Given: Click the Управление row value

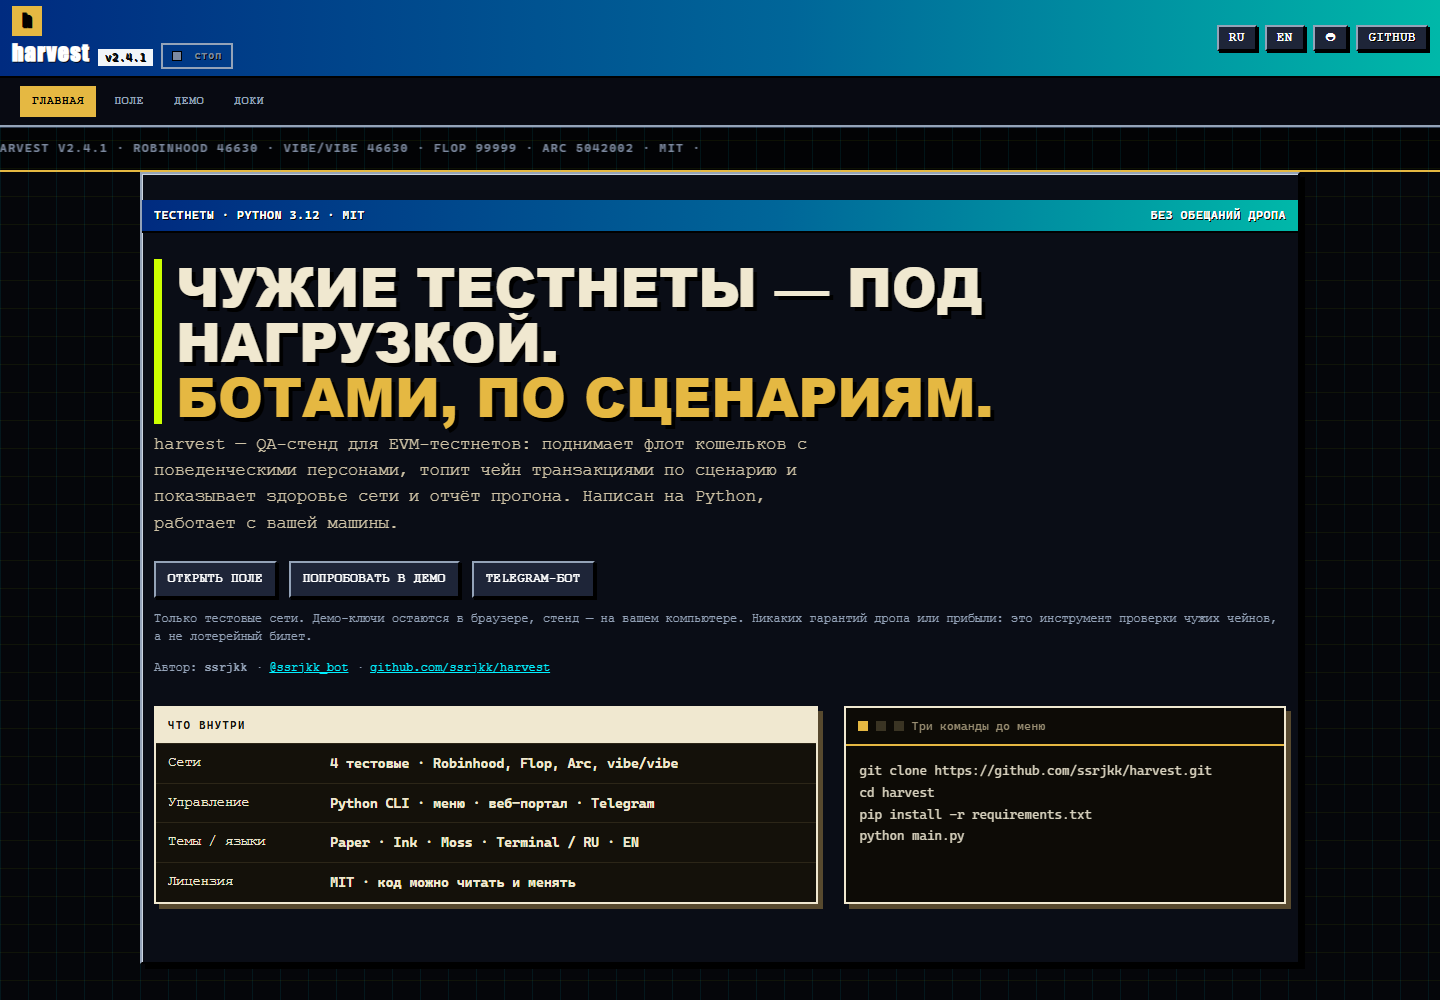Looking at the screenshot, I should pyautogui.click(x=492, y=803).
